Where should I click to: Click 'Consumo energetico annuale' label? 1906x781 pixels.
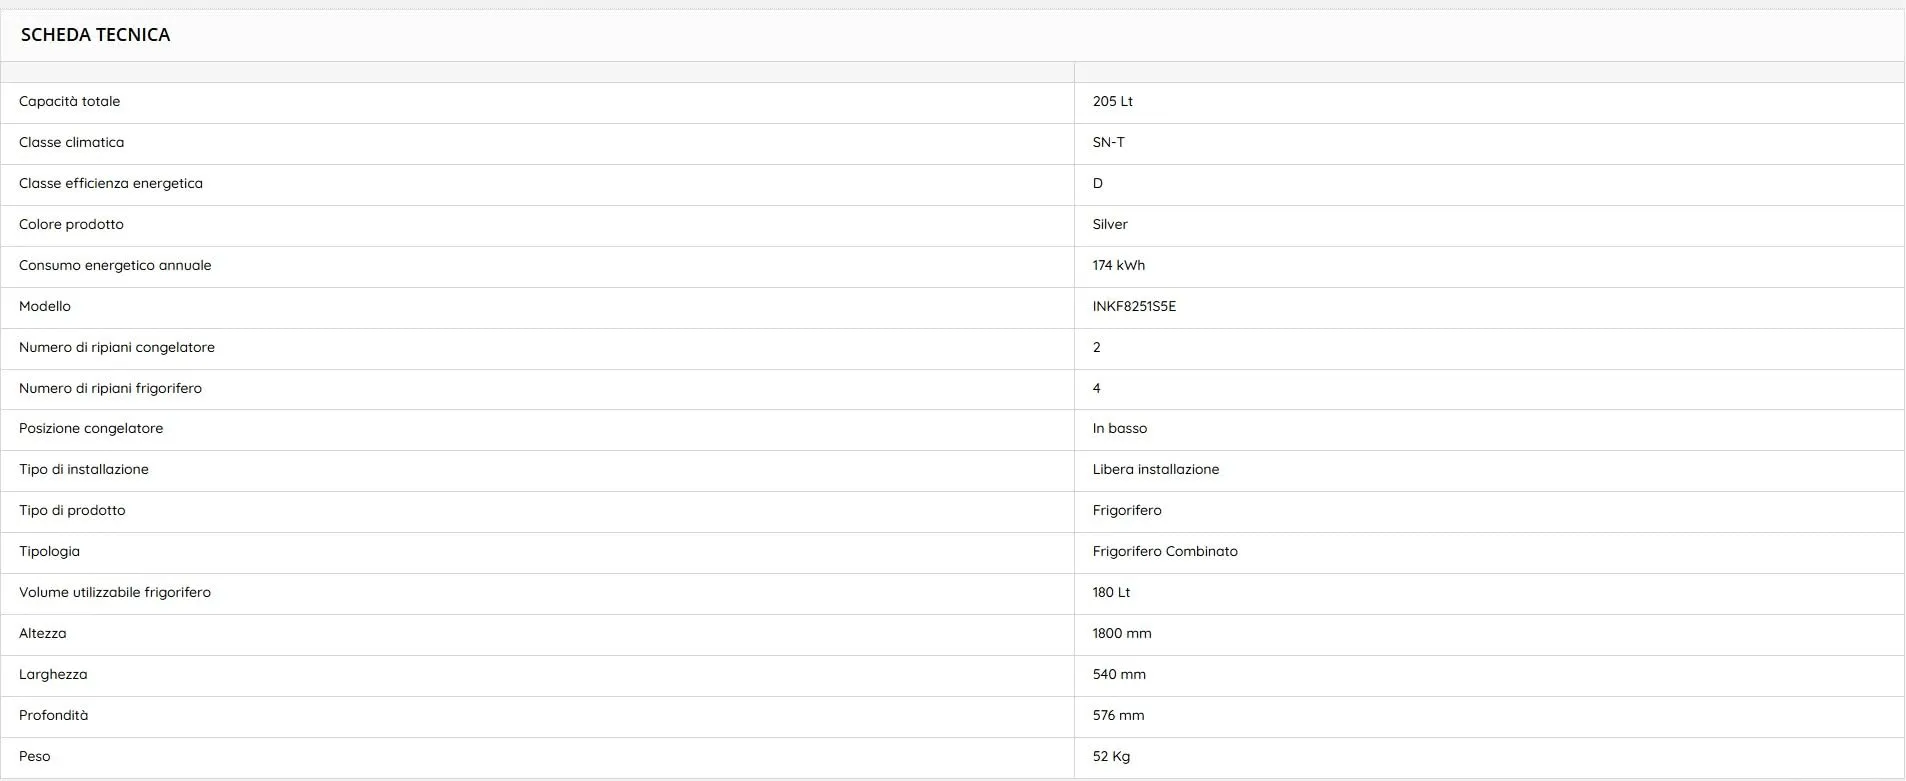(x=115, y=265)
